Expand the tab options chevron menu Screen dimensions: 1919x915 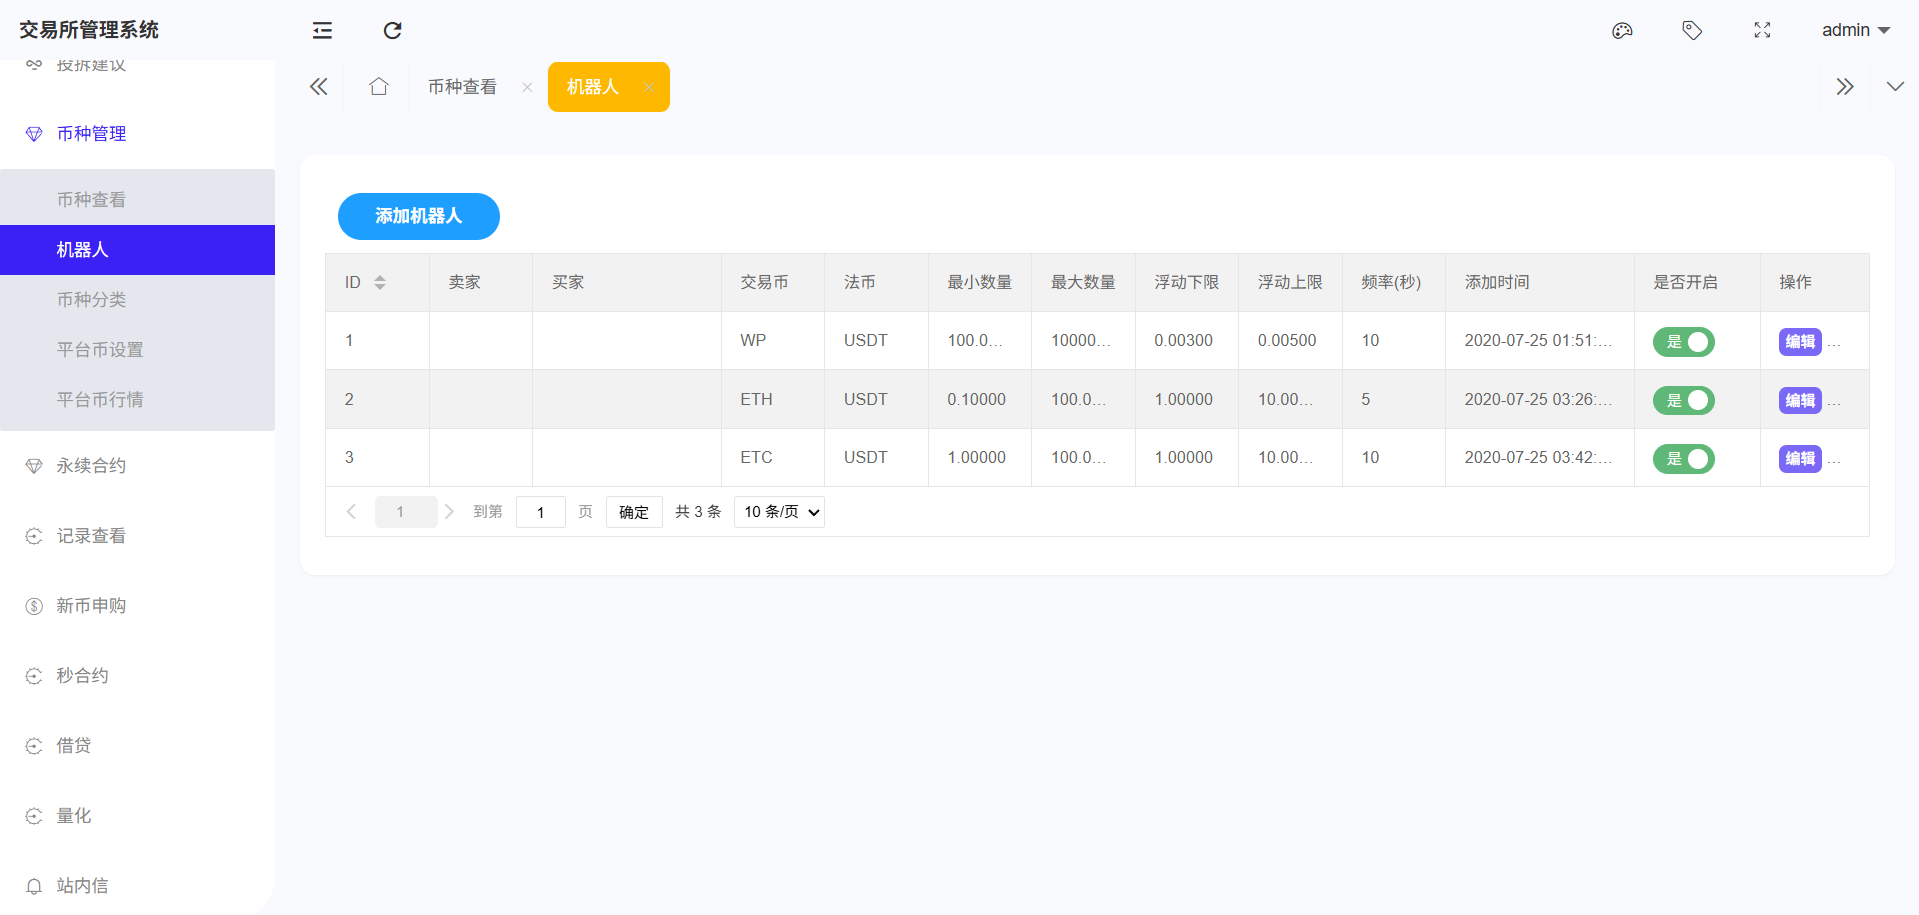pyautogui.click(x=1894, y=87)
